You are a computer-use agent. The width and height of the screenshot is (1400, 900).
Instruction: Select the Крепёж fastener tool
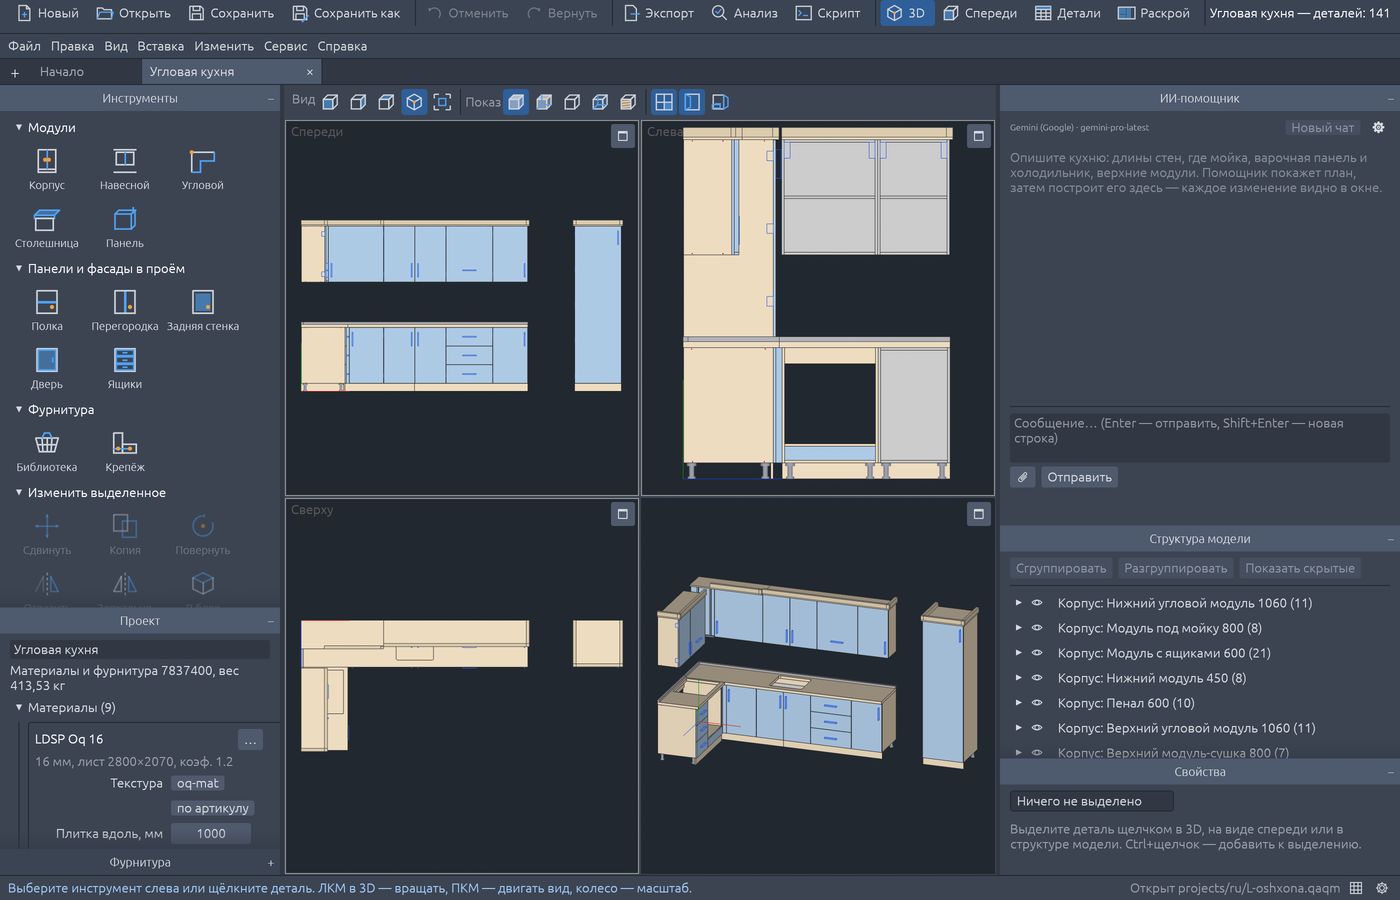124,452
